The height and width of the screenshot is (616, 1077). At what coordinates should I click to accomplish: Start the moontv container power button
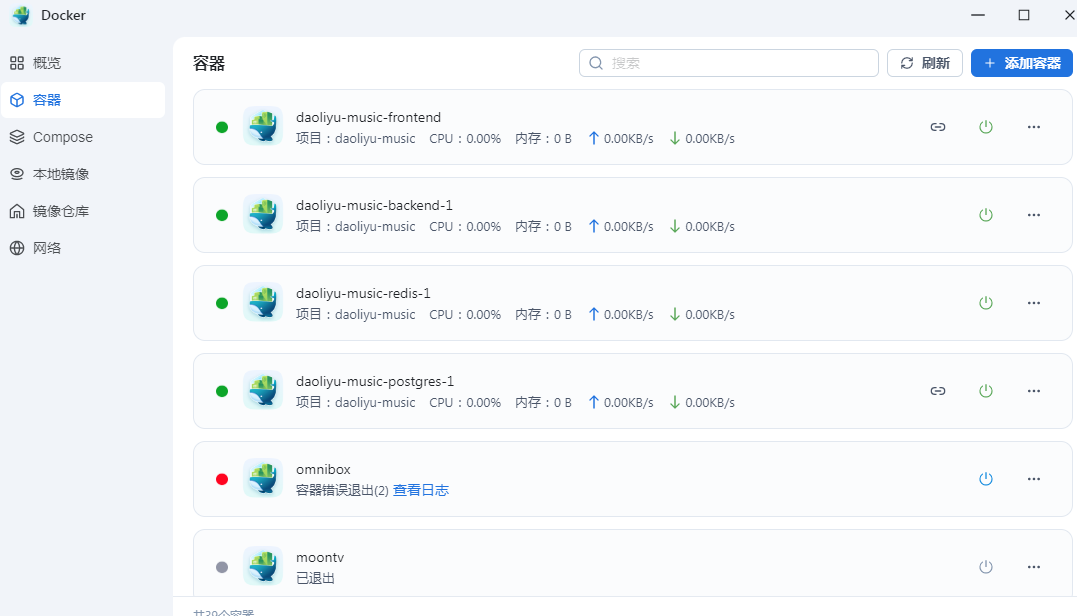pos(986,567)
